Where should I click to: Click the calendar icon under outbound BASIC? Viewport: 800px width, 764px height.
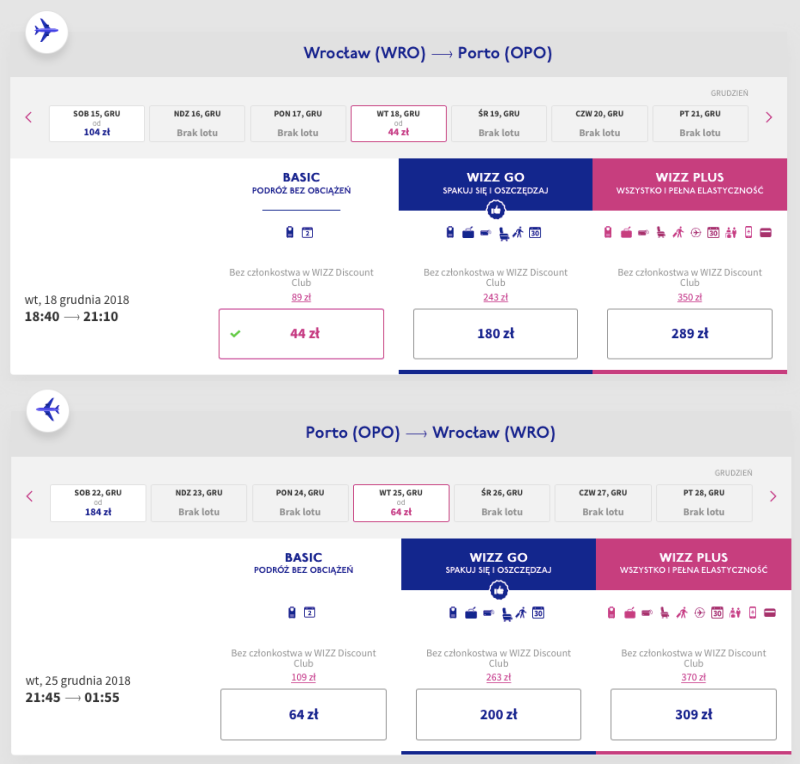(308, 233)
